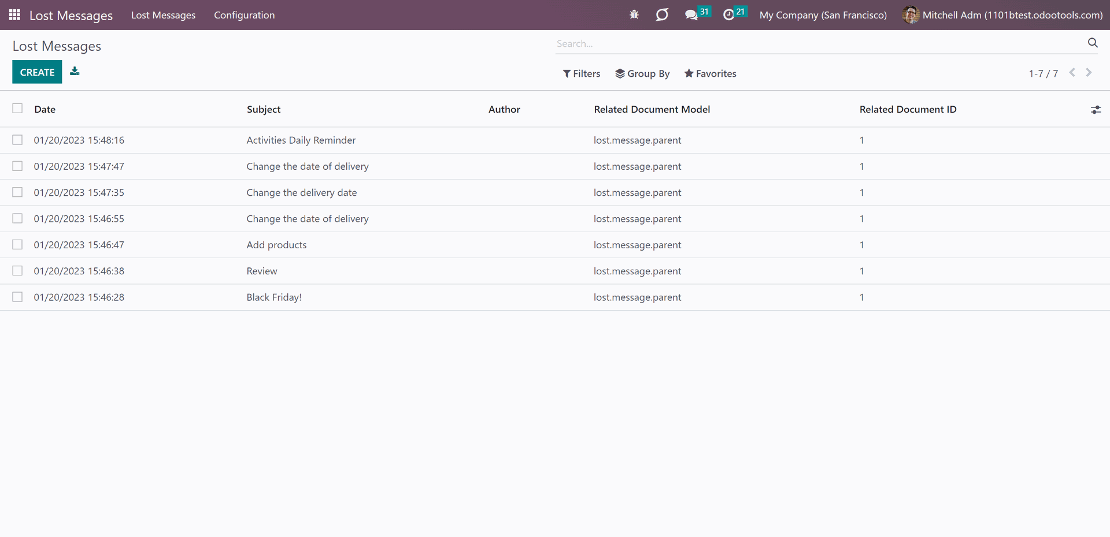Click the bug debug tools icon

[x=634, y=15]
